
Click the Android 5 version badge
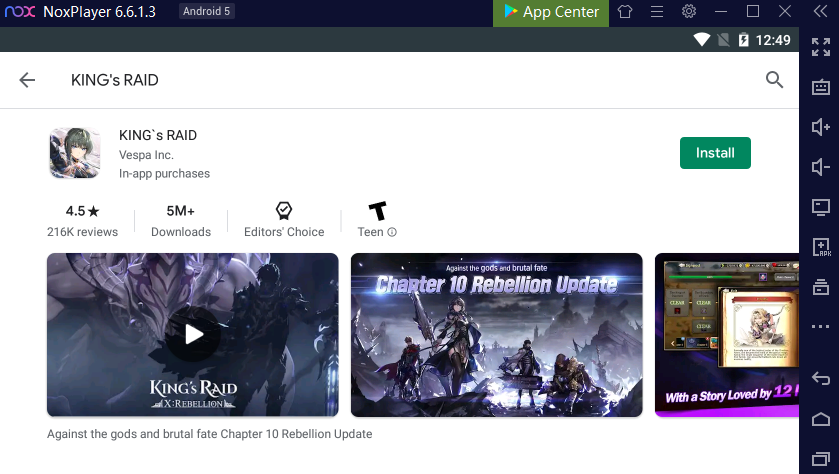point(207,11)
